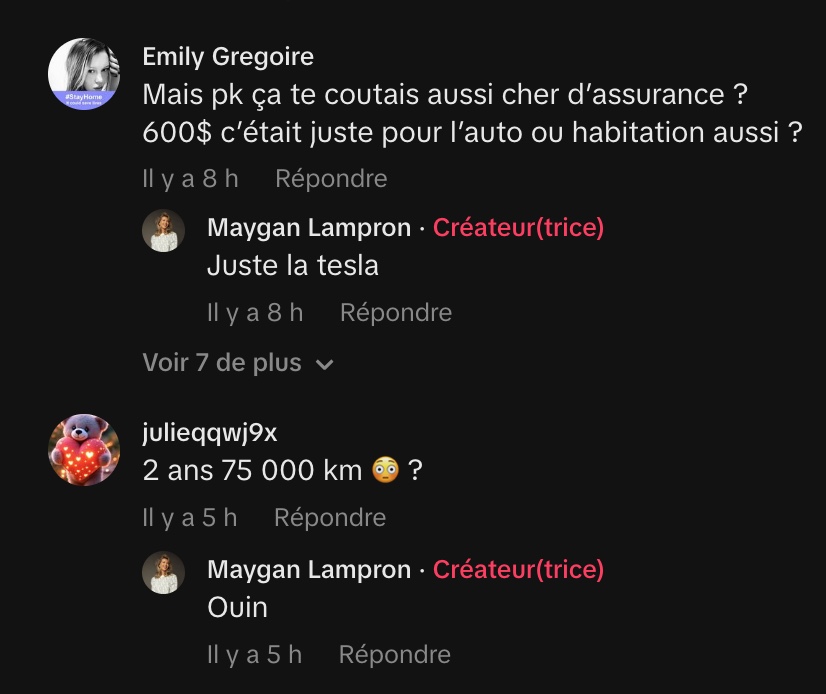The image size is (826, 694).
Task: Click Répondre under 'Juste la tesla'
Action: pos(396,312)
